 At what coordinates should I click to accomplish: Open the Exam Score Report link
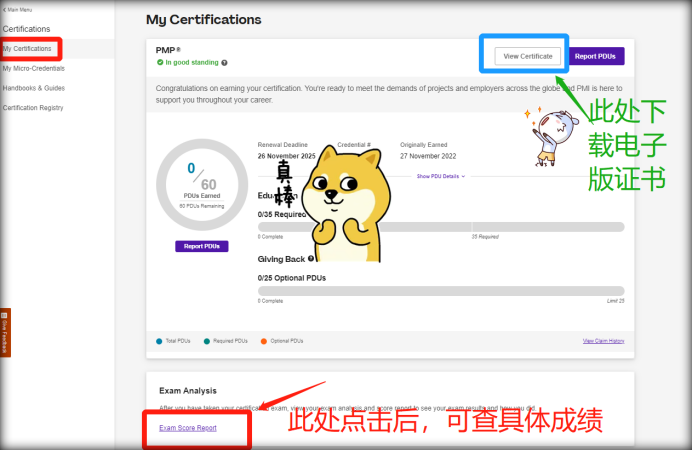188,428
